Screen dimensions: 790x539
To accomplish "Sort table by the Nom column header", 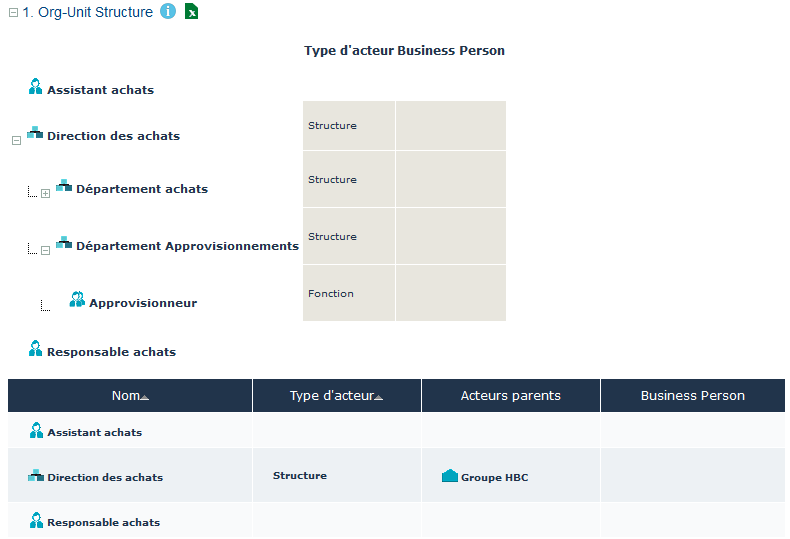I will tap(130, 396).
